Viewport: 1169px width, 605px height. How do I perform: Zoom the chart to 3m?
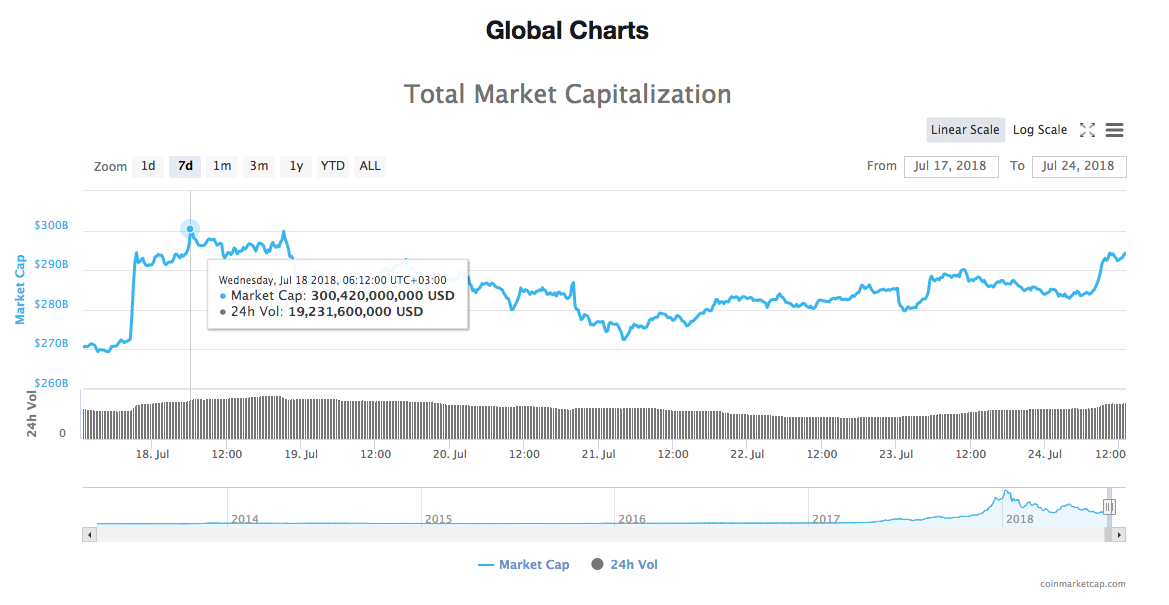pyautogui.click(x=258, y=166)
